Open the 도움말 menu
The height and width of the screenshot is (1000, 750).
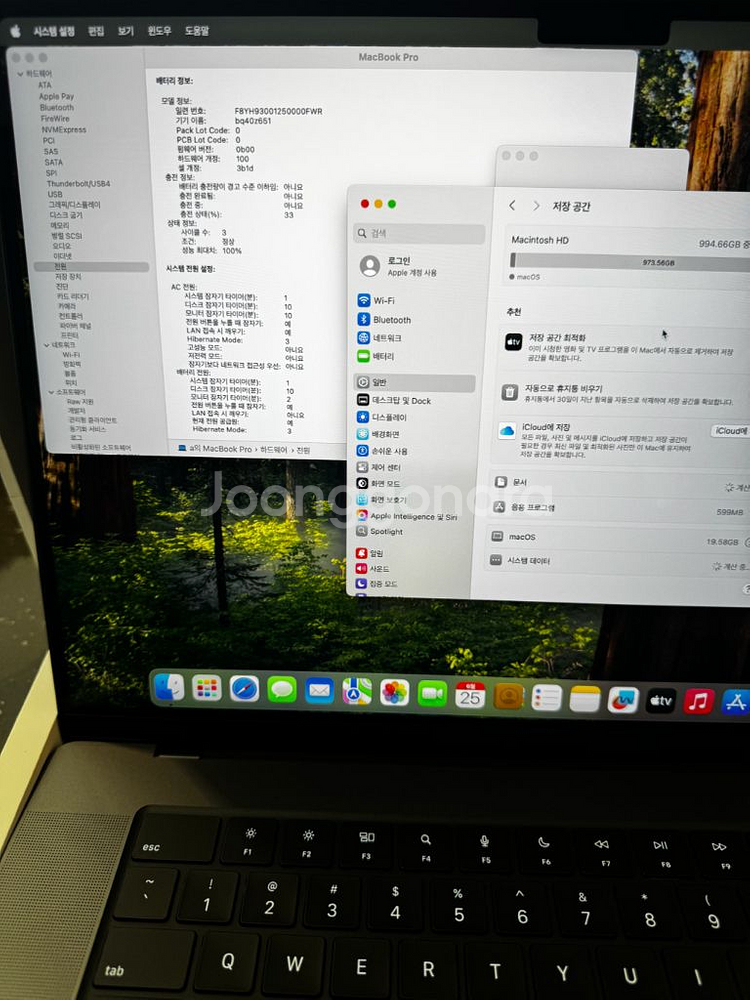pyautogui.click(x=196, y=31)
